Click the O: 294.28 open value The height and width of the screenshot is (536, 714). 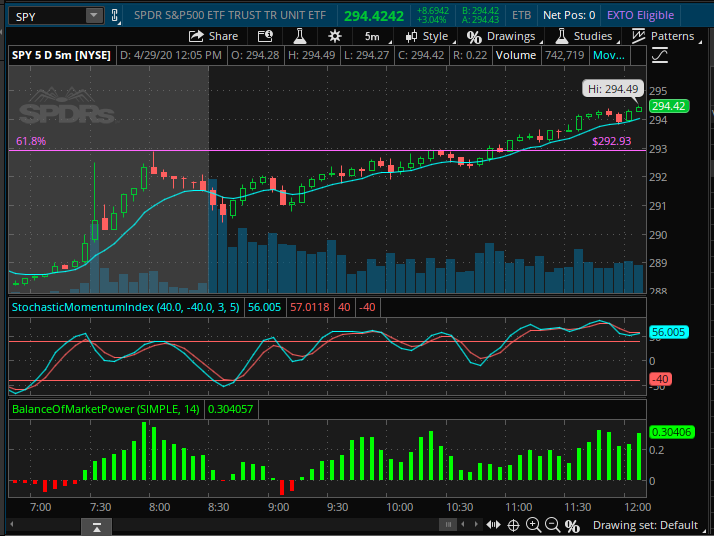tap(255, 55)
